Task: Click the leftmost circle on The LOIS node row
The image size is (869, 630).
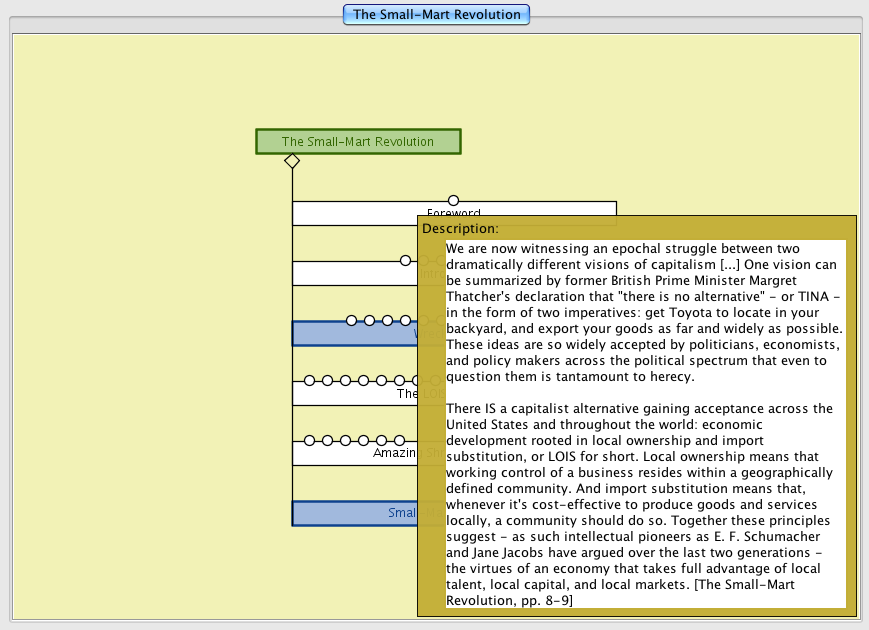Action: click(310, 380)
